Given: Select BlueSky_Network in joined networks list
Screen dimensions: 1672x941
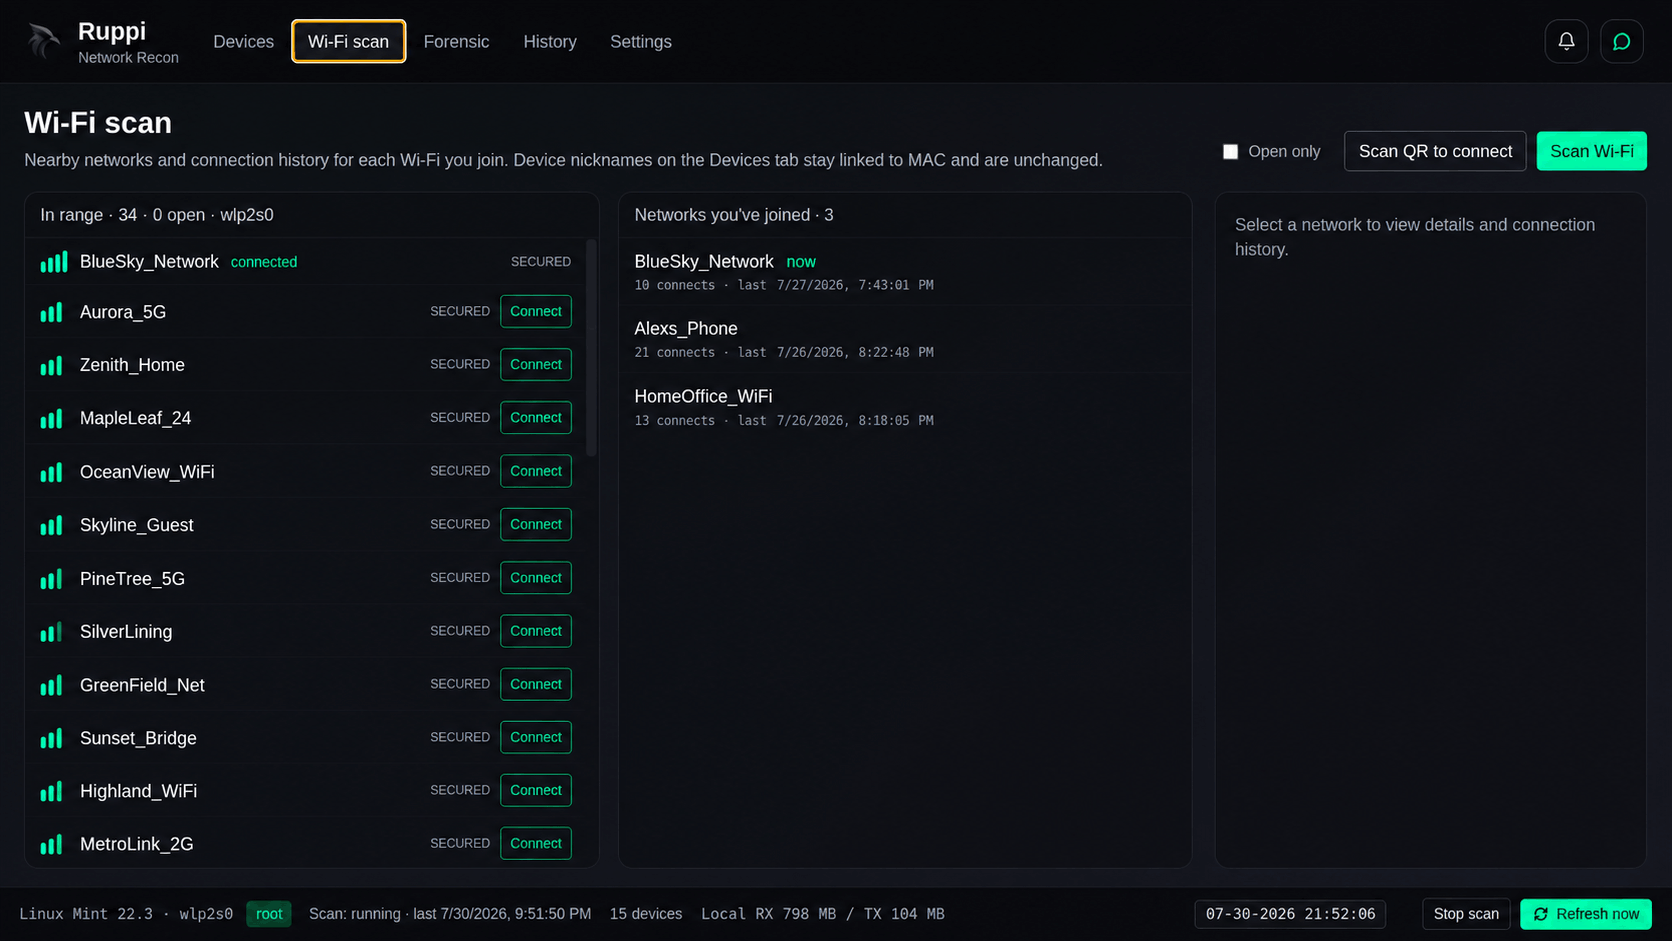Looking at the screenshot, I should [904, 272].
